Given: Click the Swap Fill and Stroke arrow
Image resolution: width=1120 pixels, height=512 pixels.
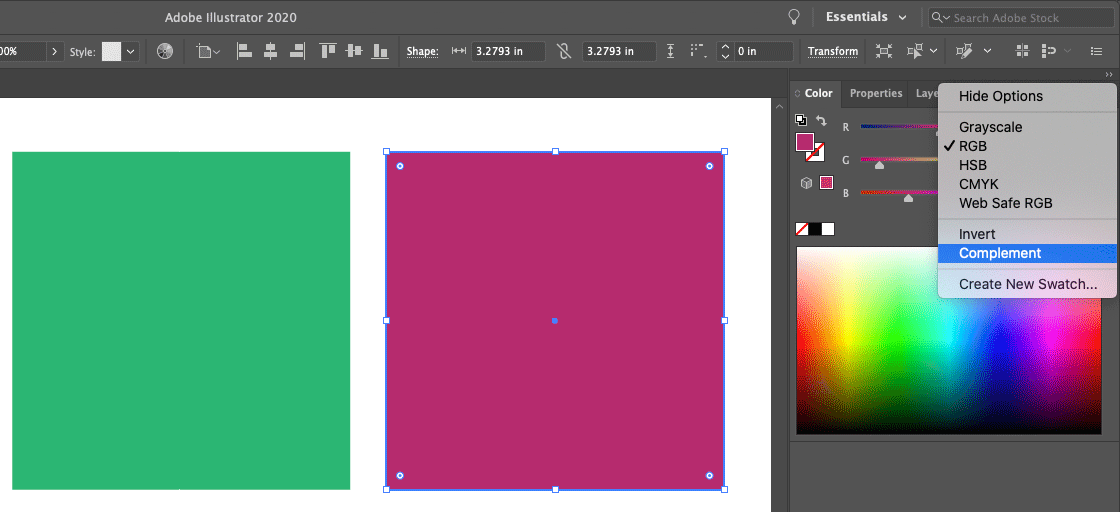Looking at the screenshot, I should (821, 121).
